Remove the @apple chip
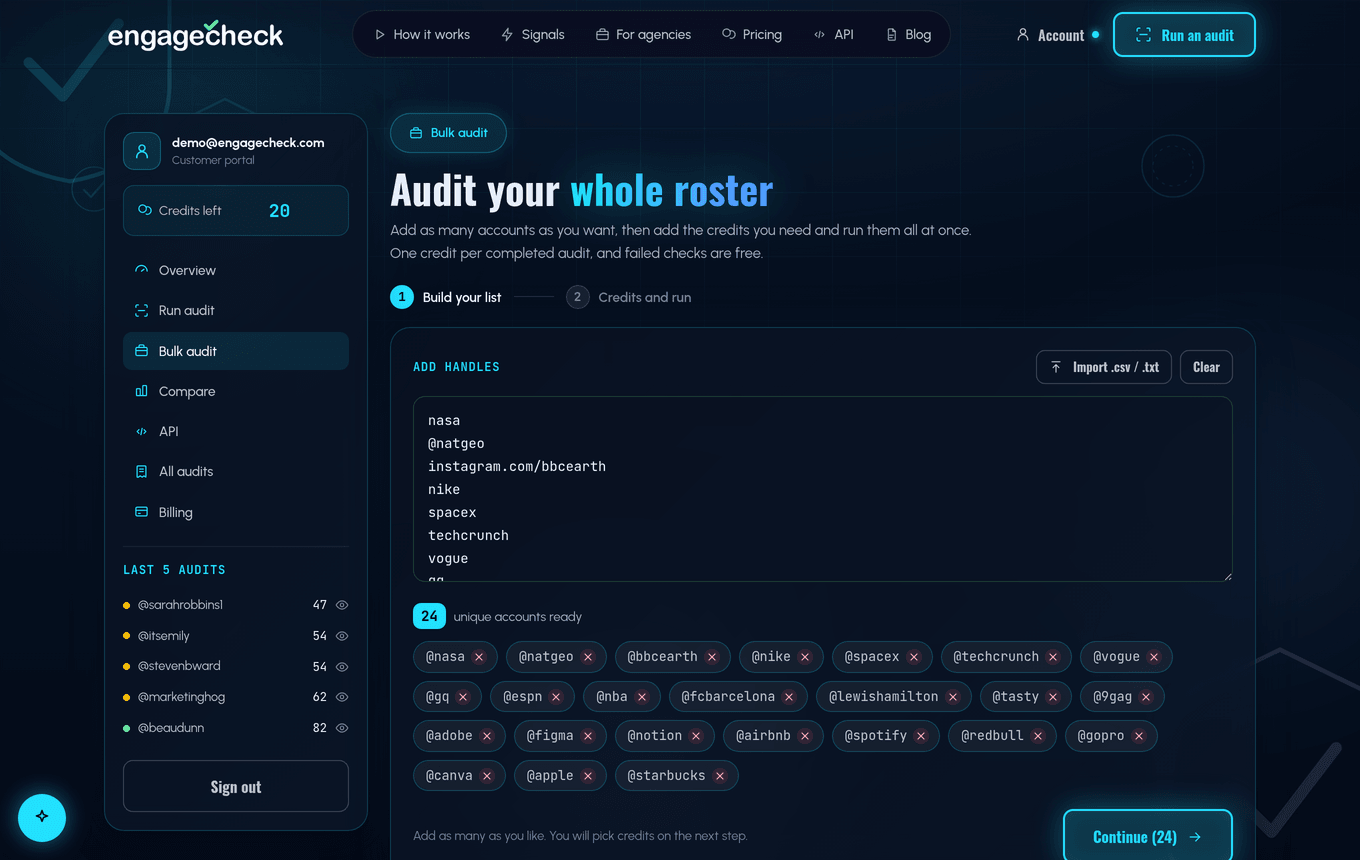Viewport: 1360px width, 860px height. point(588,776)
